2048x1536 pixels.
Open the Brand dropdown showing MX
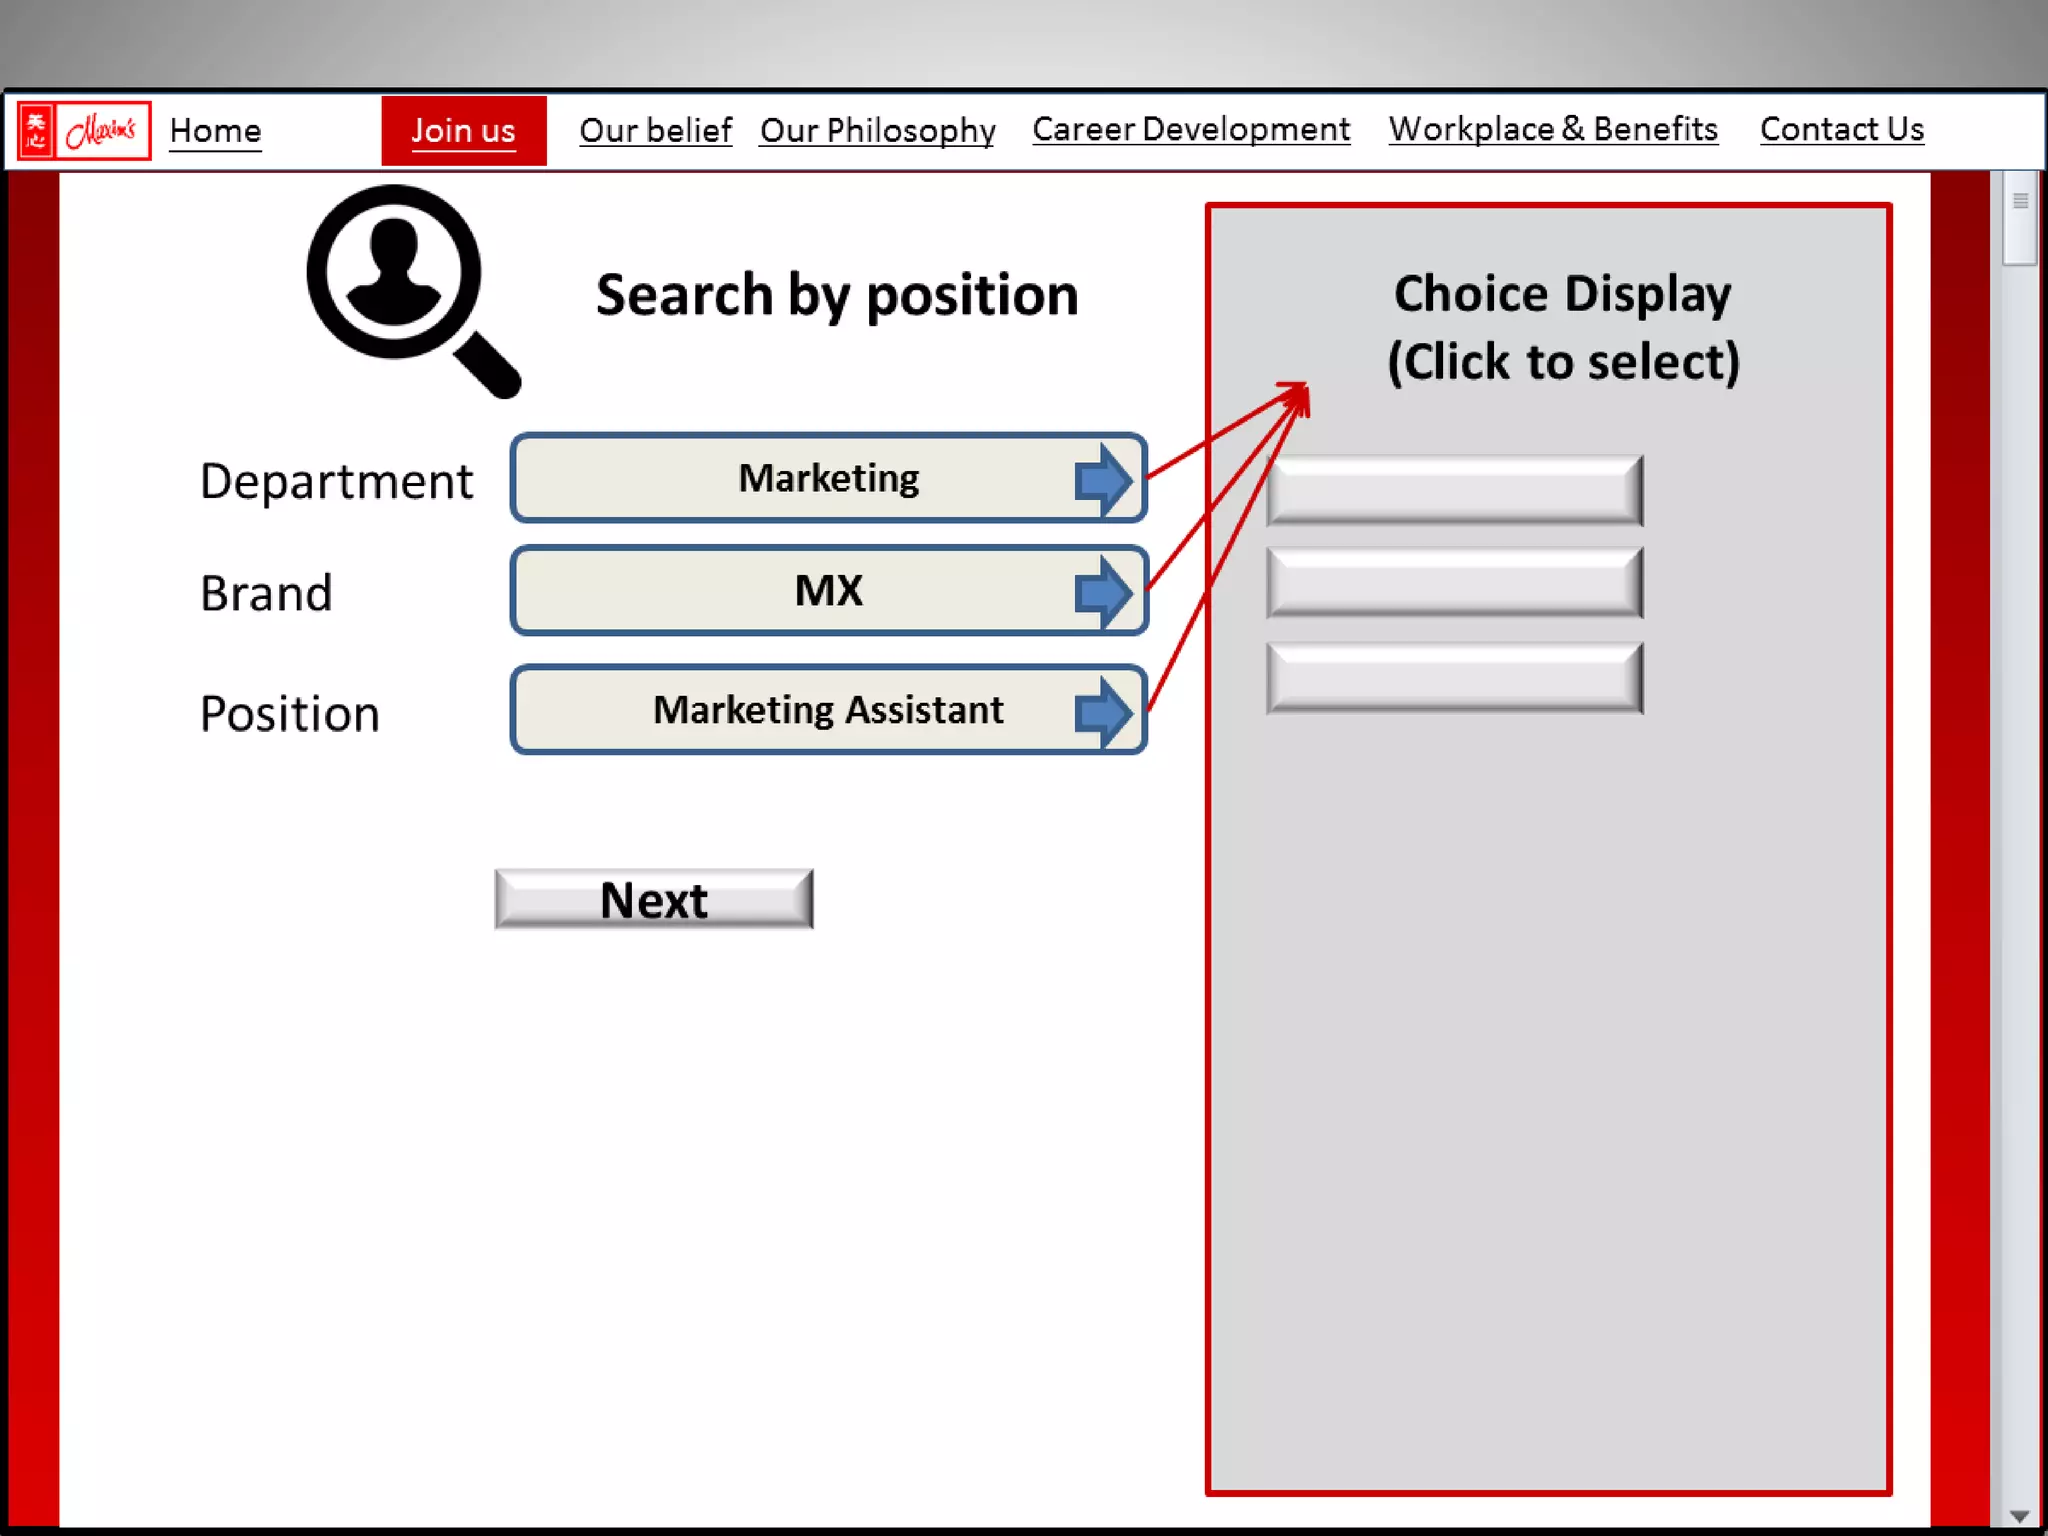point(828,591)
